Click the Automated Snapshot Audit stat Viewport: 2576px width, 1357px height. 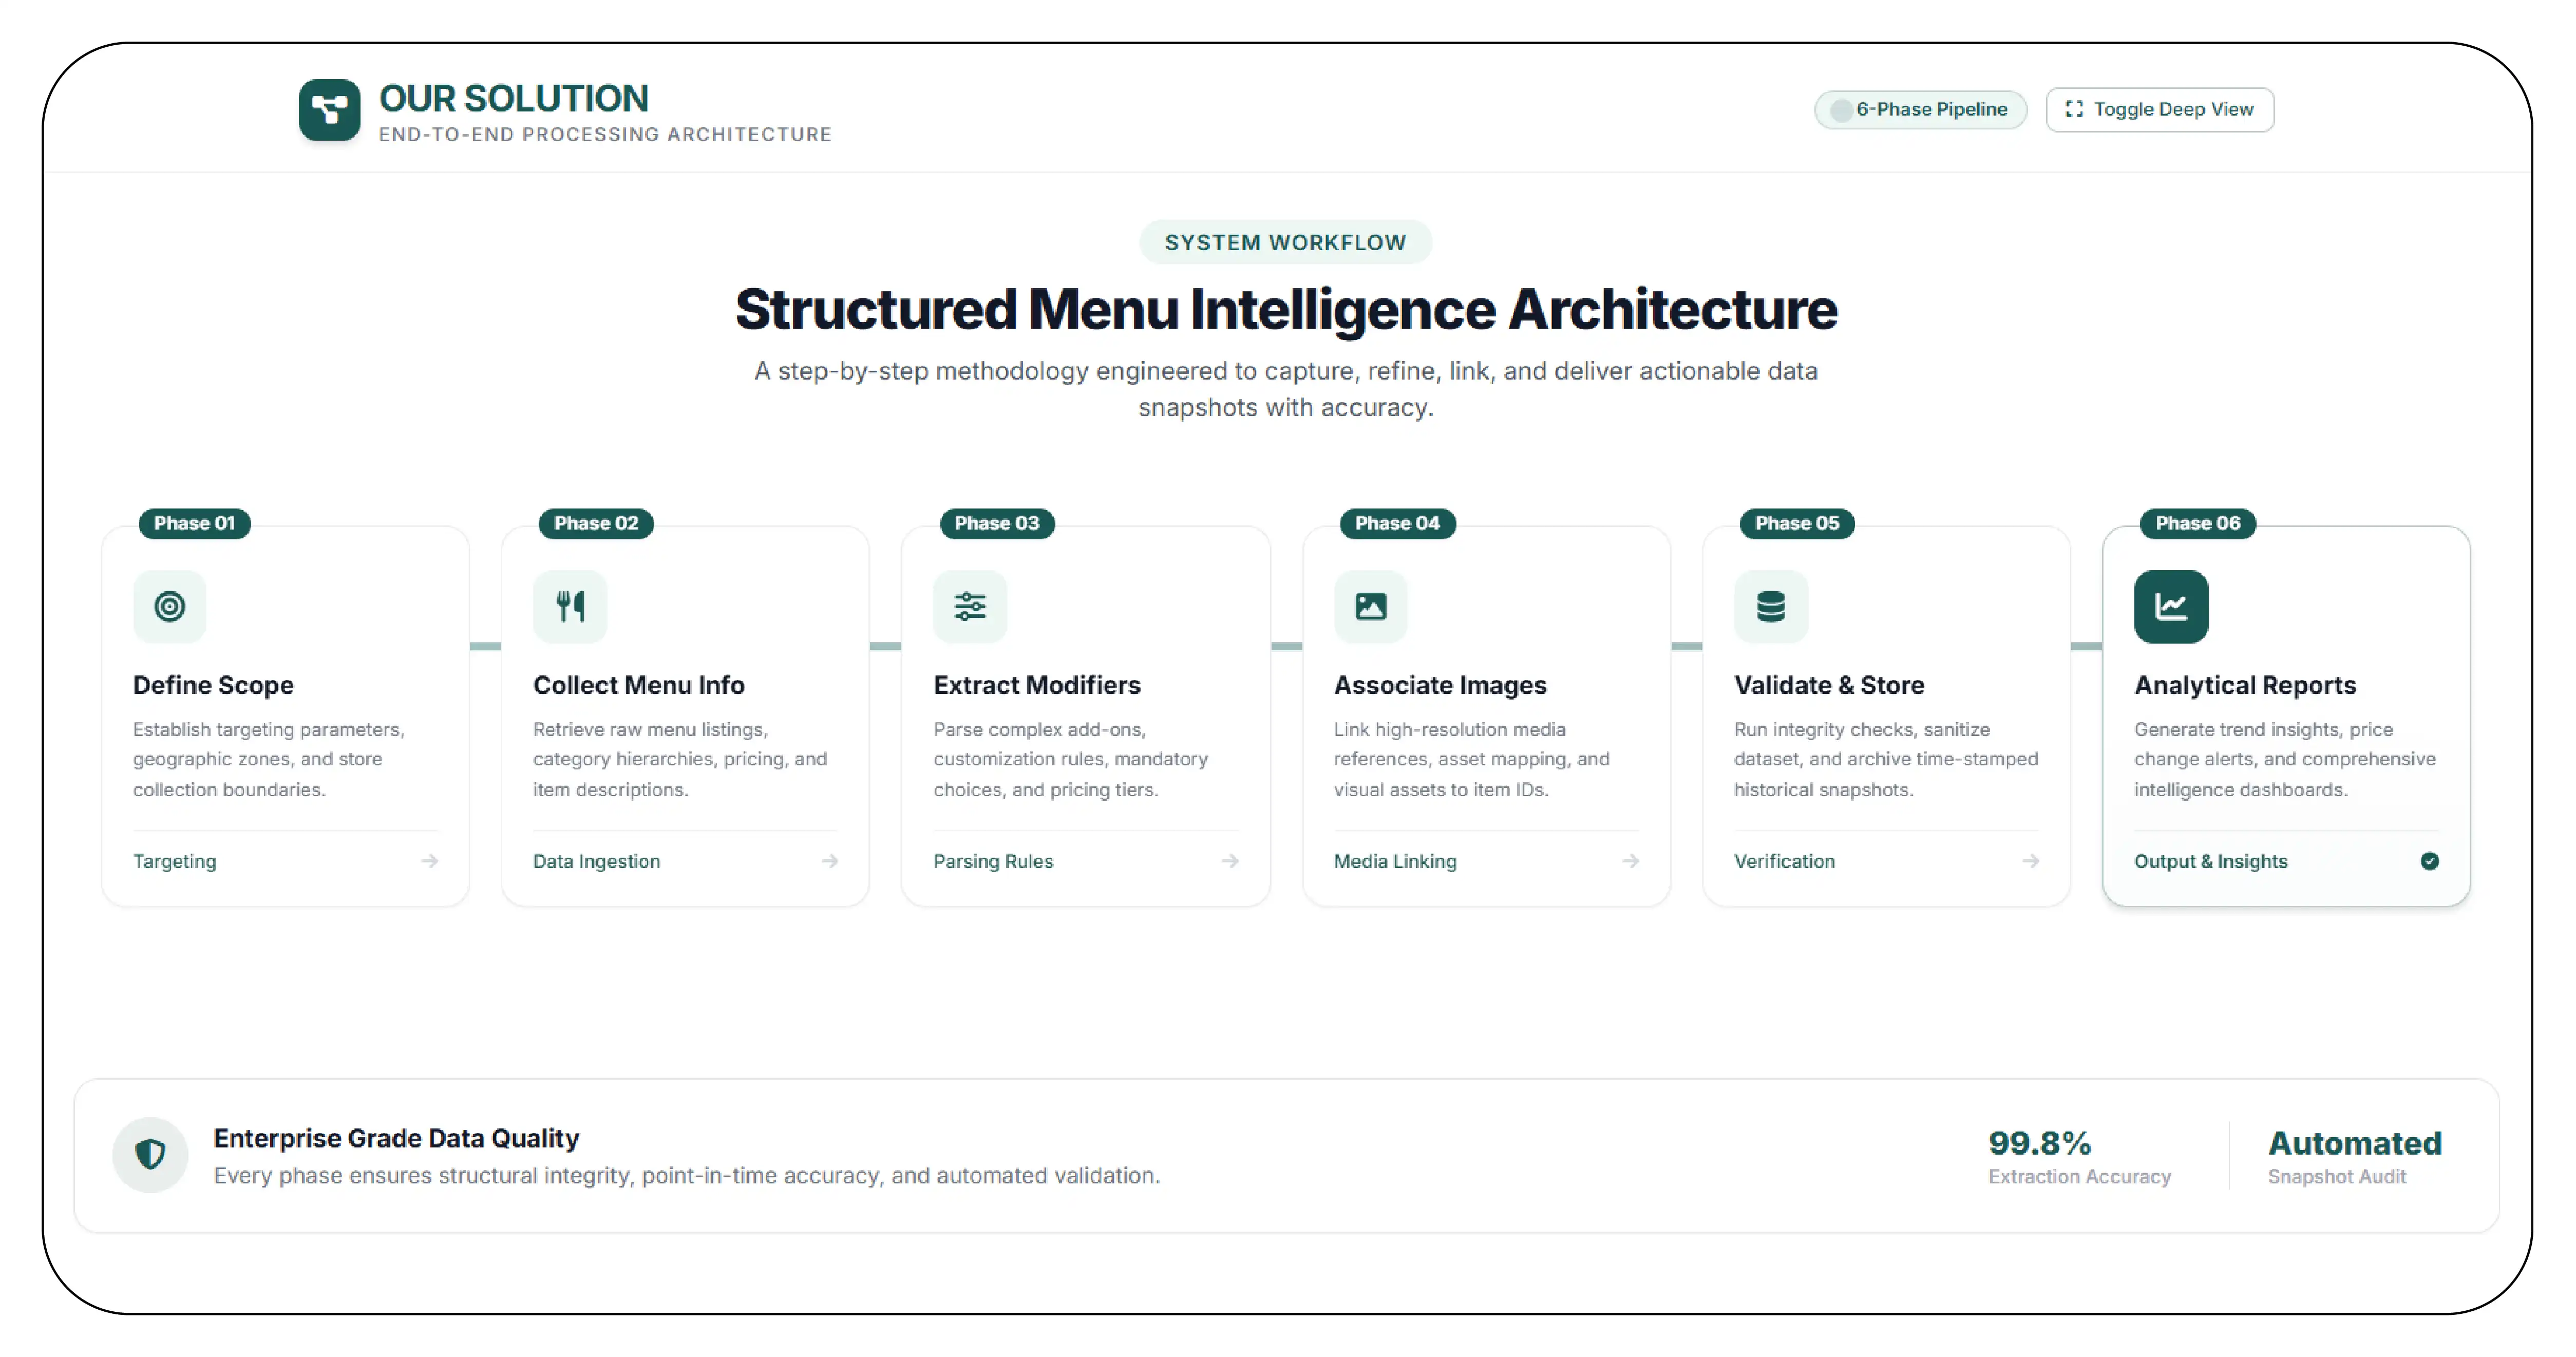tap(2355, 1156)
